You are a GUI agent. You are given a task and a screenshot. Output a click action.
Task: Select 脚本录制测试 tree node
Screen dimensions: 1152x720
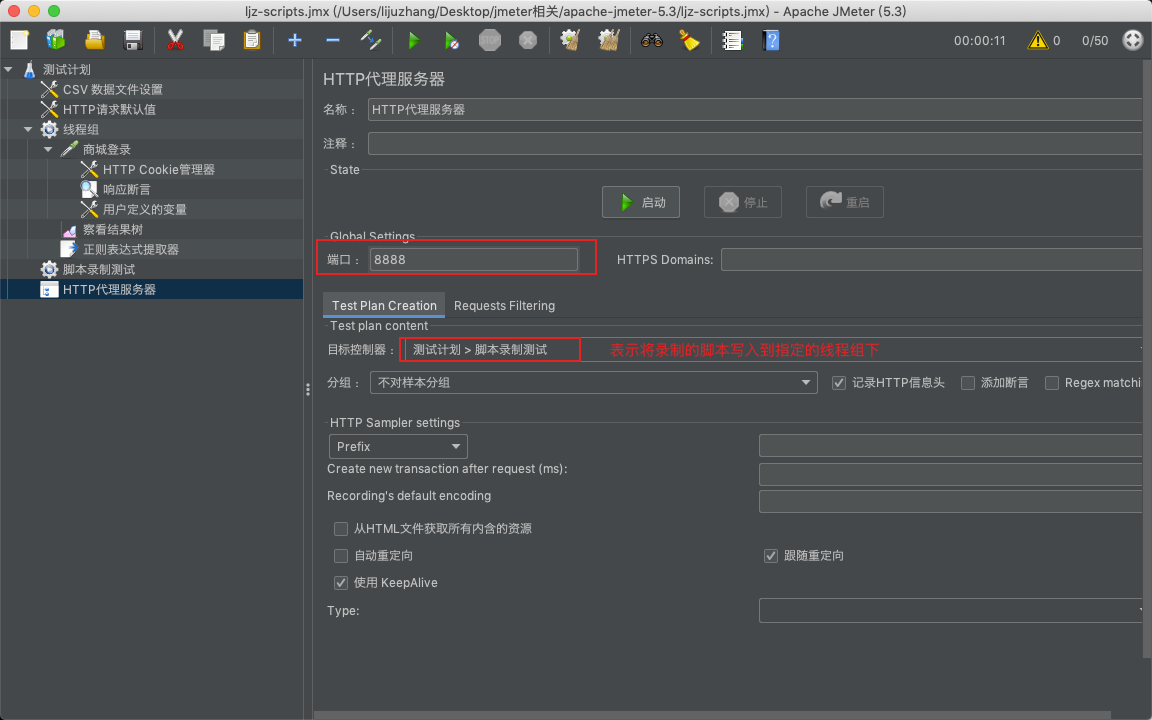98,269
